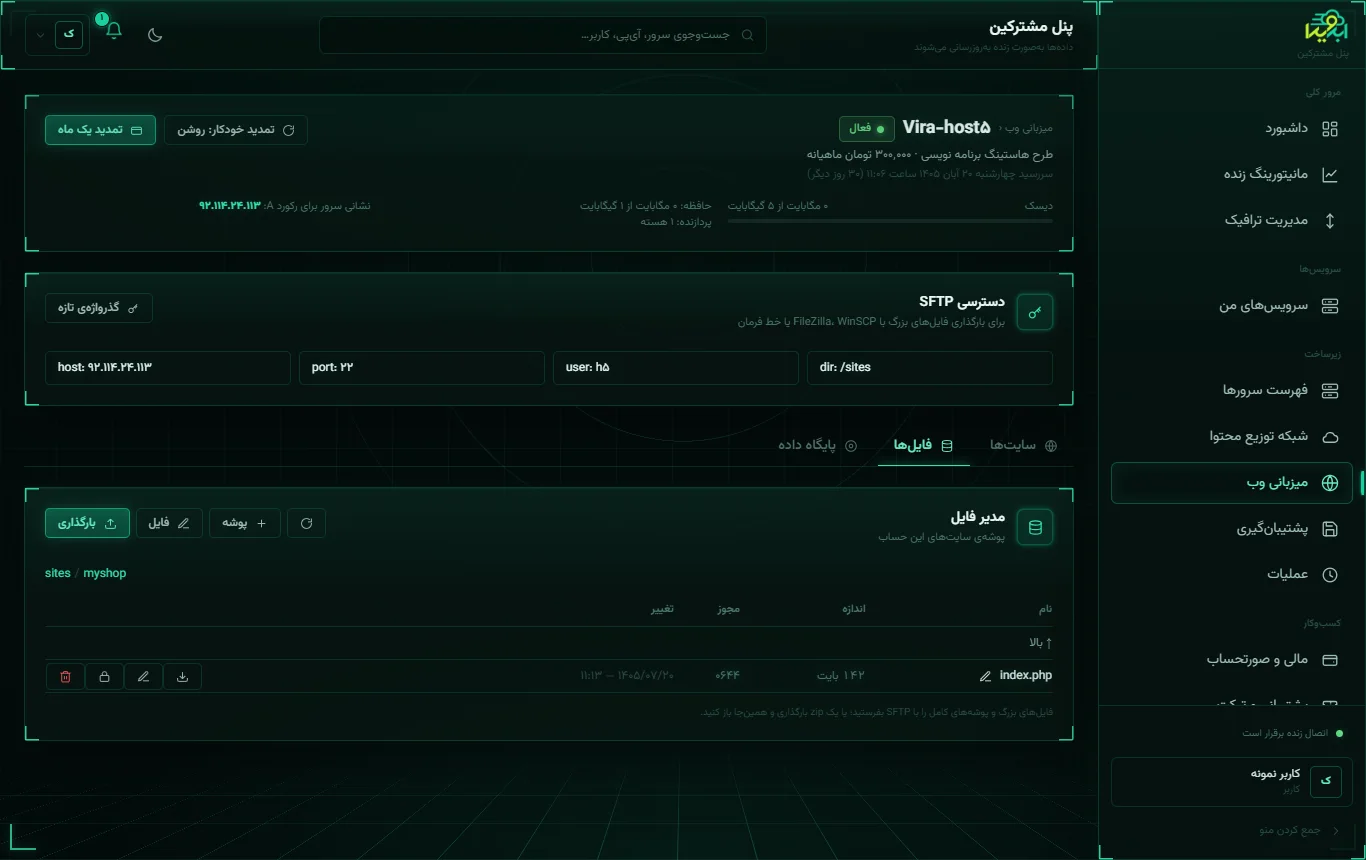Toggle dark mode moon icon
The width and height of the screenshot is (1366, 860).
tap(155, 35)
